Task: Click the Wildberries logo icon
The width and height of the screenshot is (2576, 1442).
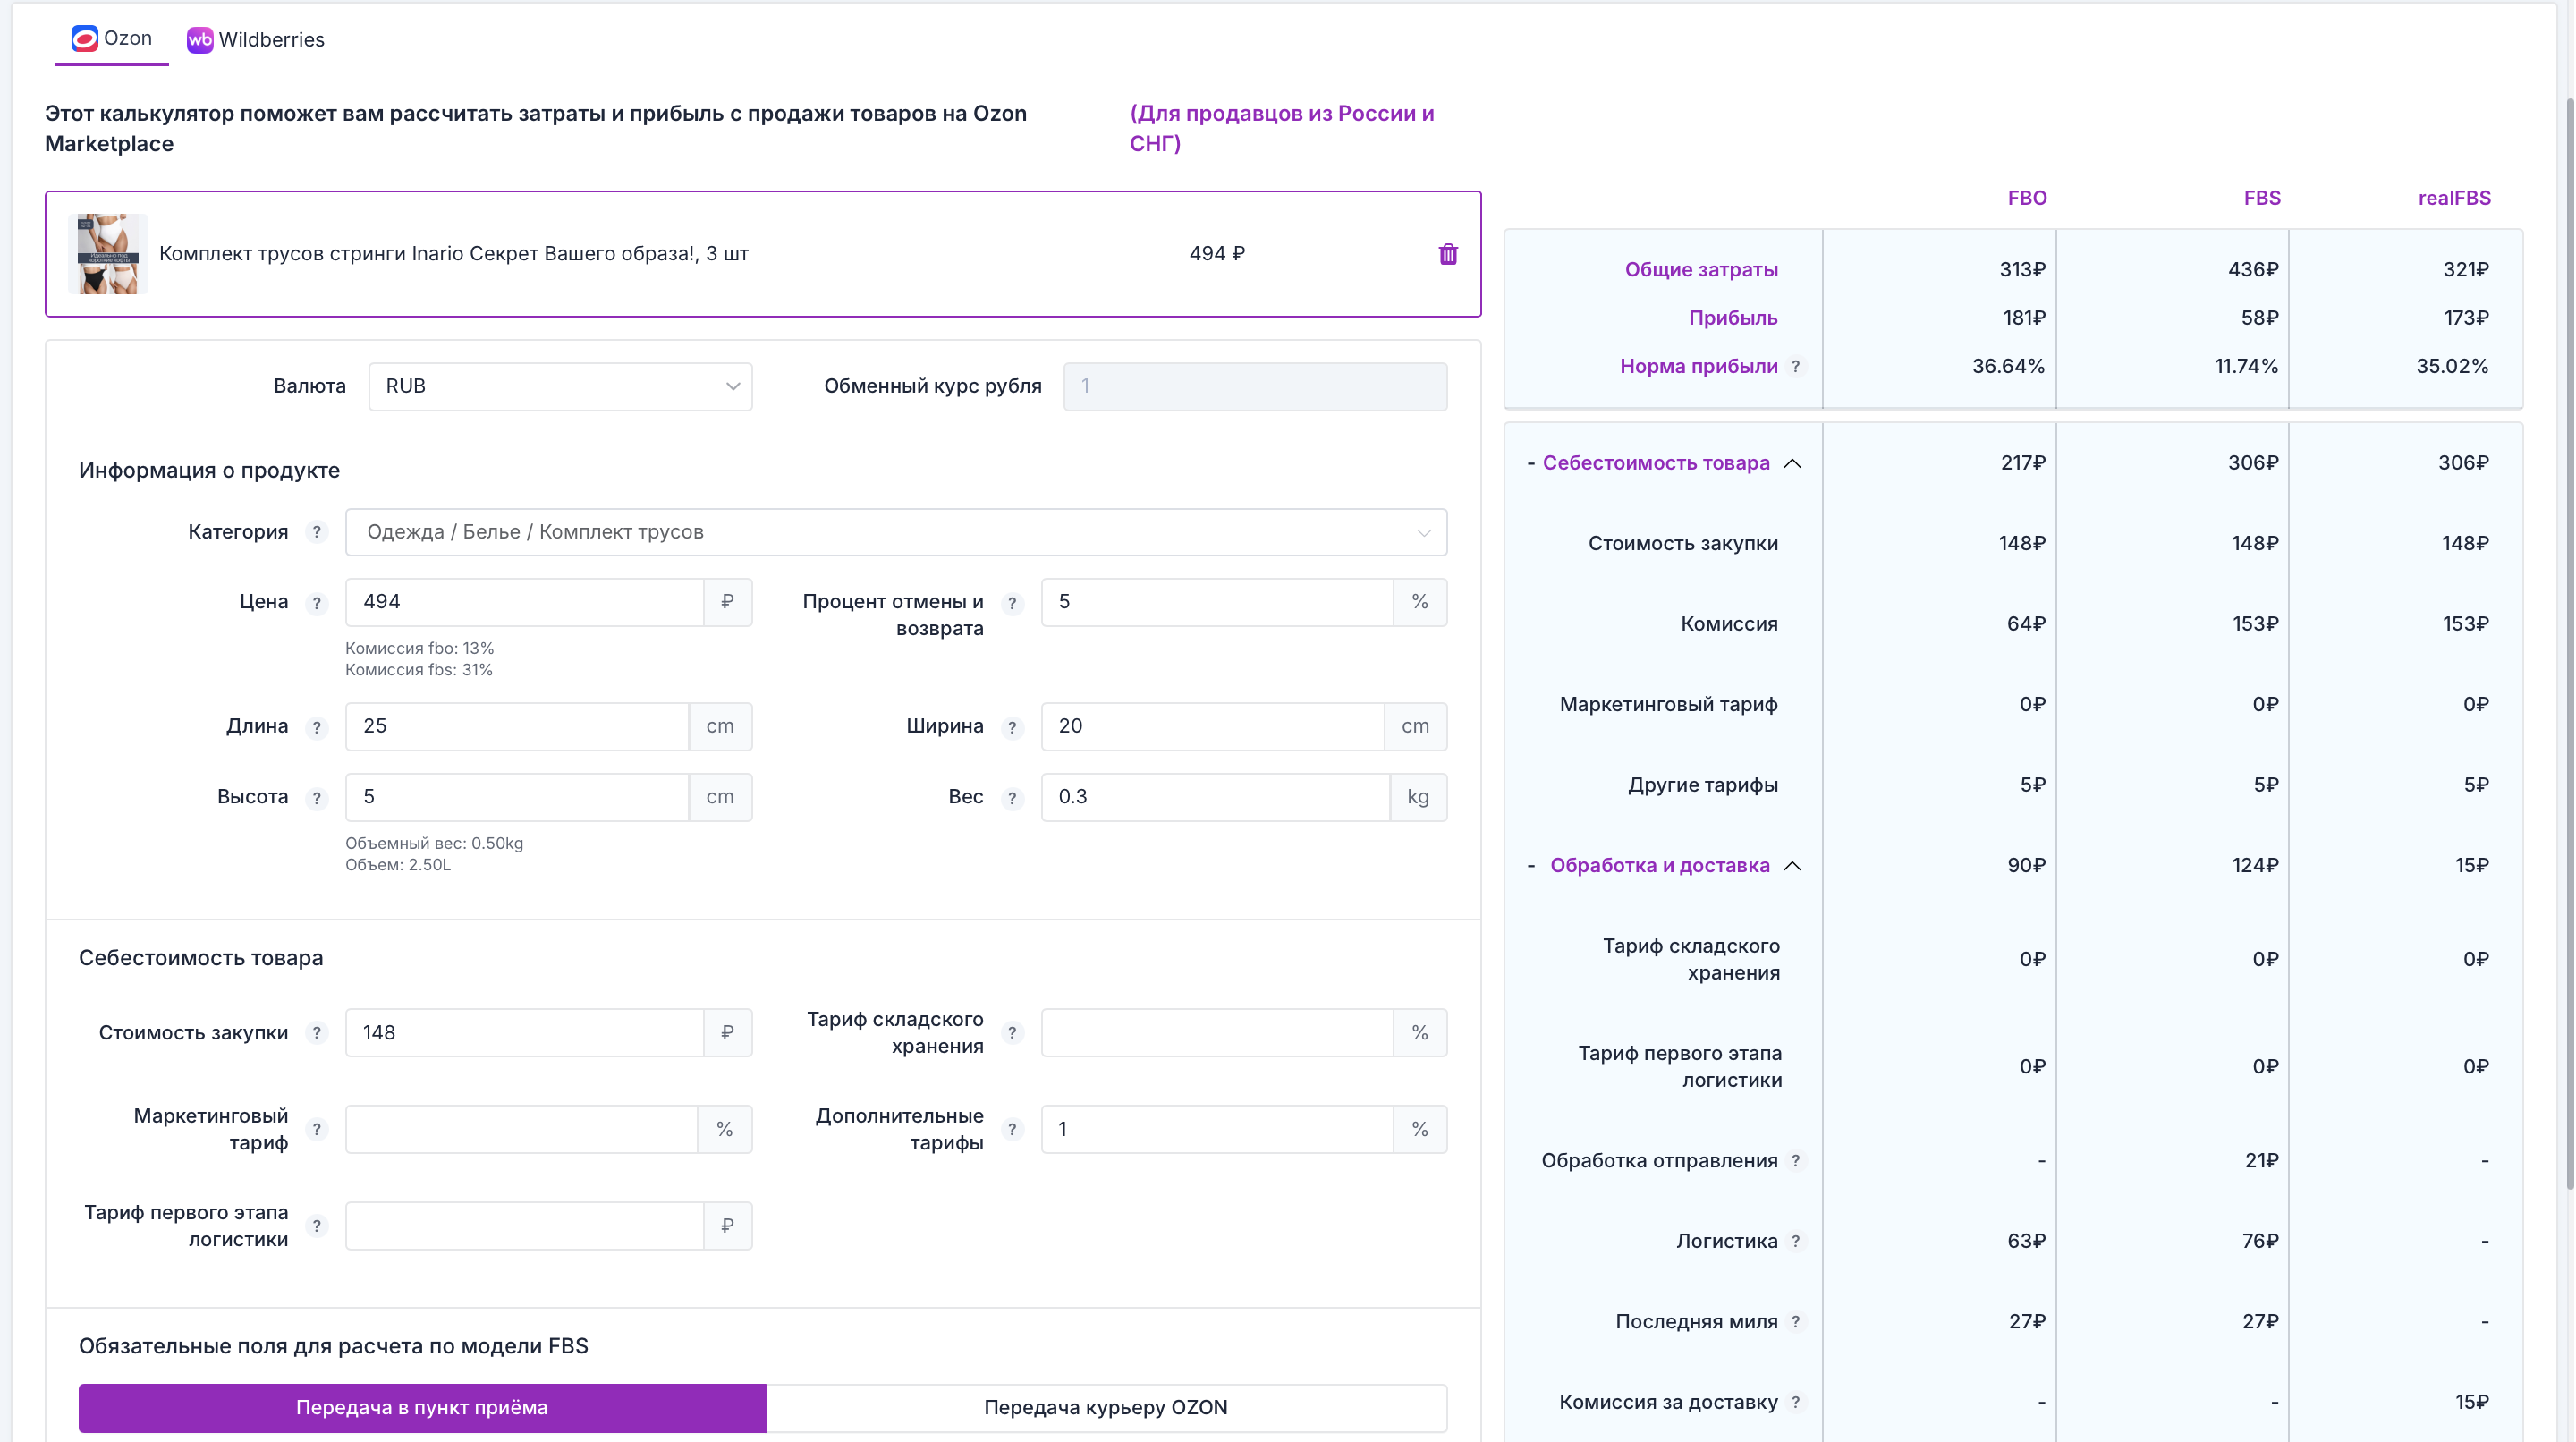Action: click(x=200, y=40)
